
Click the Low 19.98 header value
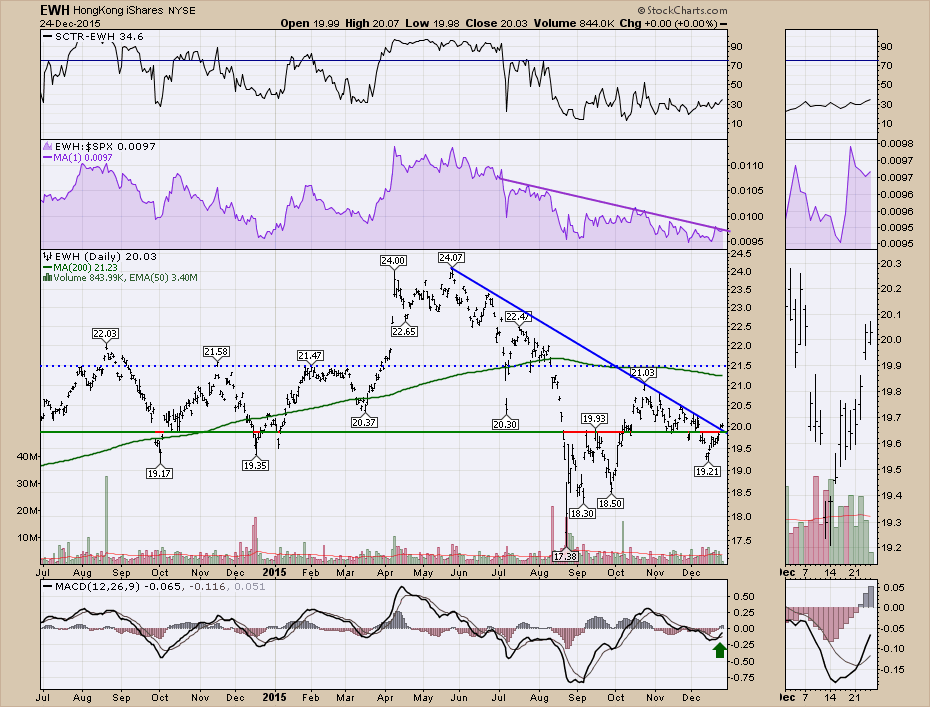(x=433, y=23)
